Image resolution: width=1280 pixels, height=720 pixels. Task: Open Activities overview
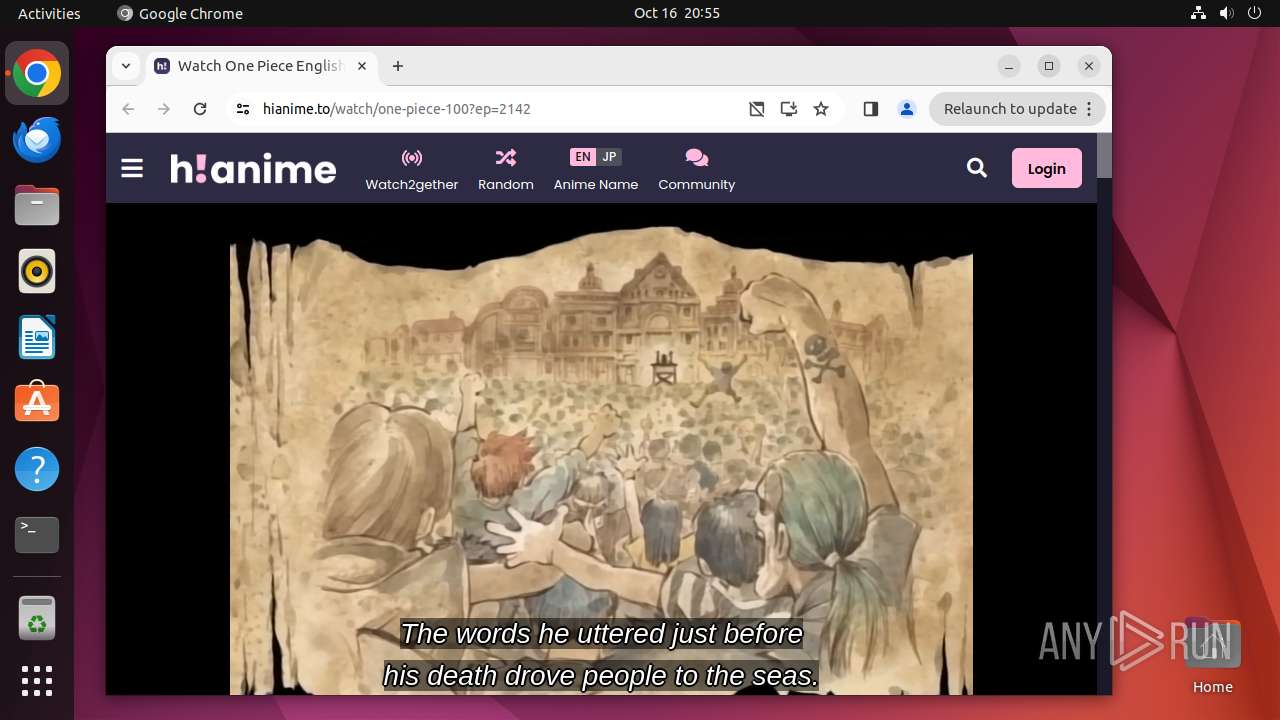click(49, 13)
